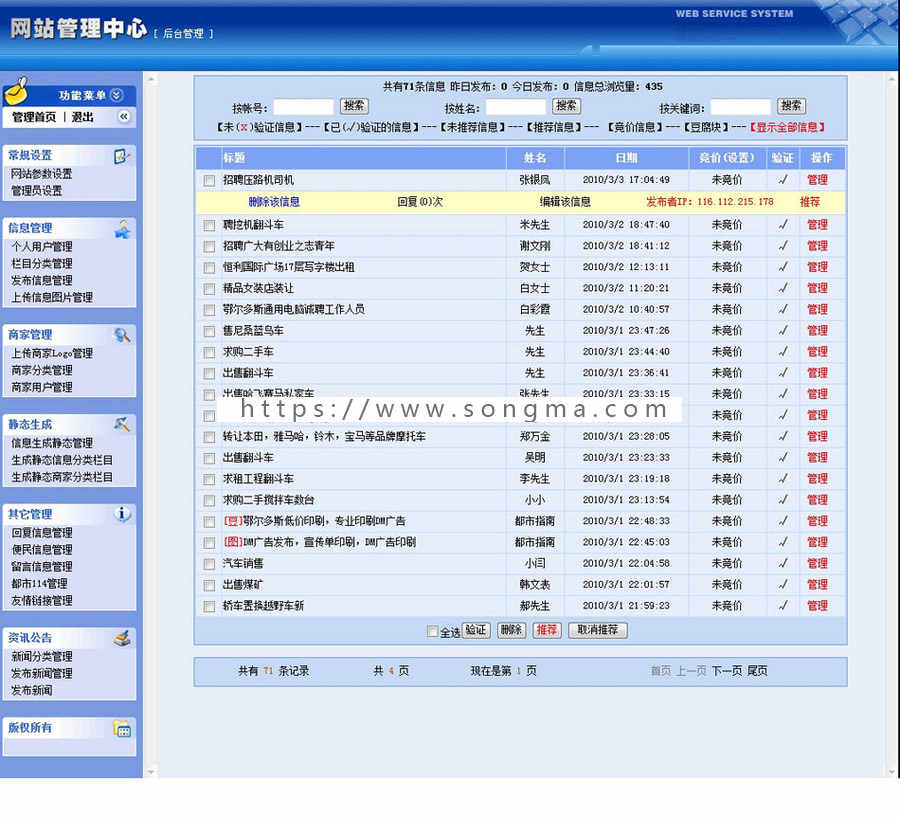Click the 删除 button below the list
The image size is (900, 818).
tap(511, 630)
